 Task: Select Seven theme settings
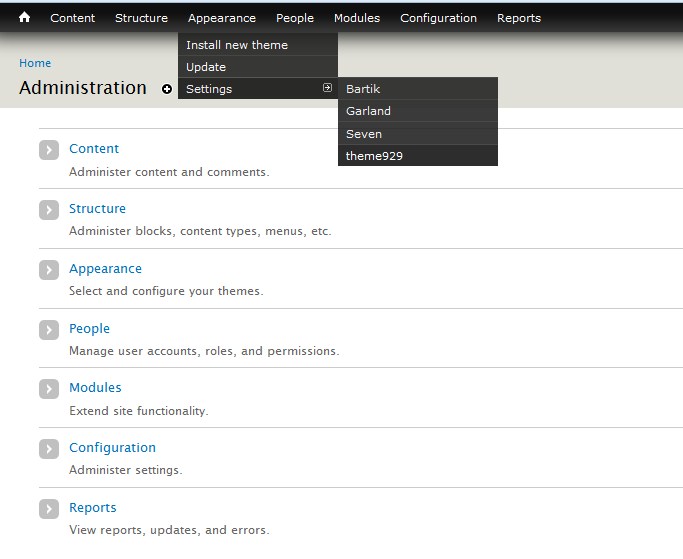(418, 133)
